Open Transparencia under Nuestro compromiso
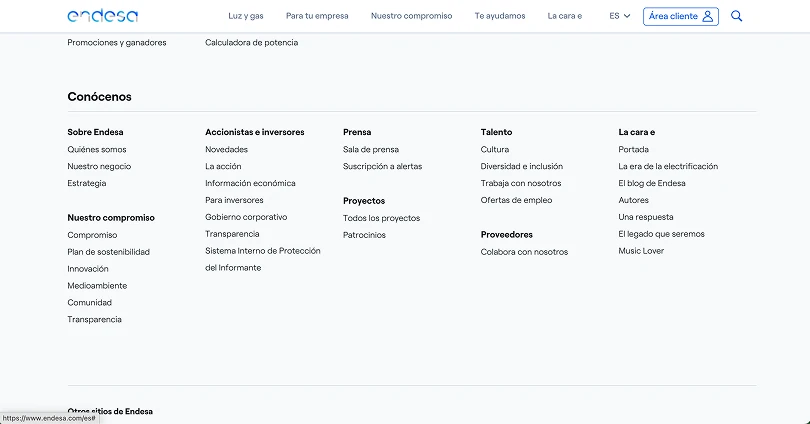This screenshot has width=810, height=424. click(95, 320)
